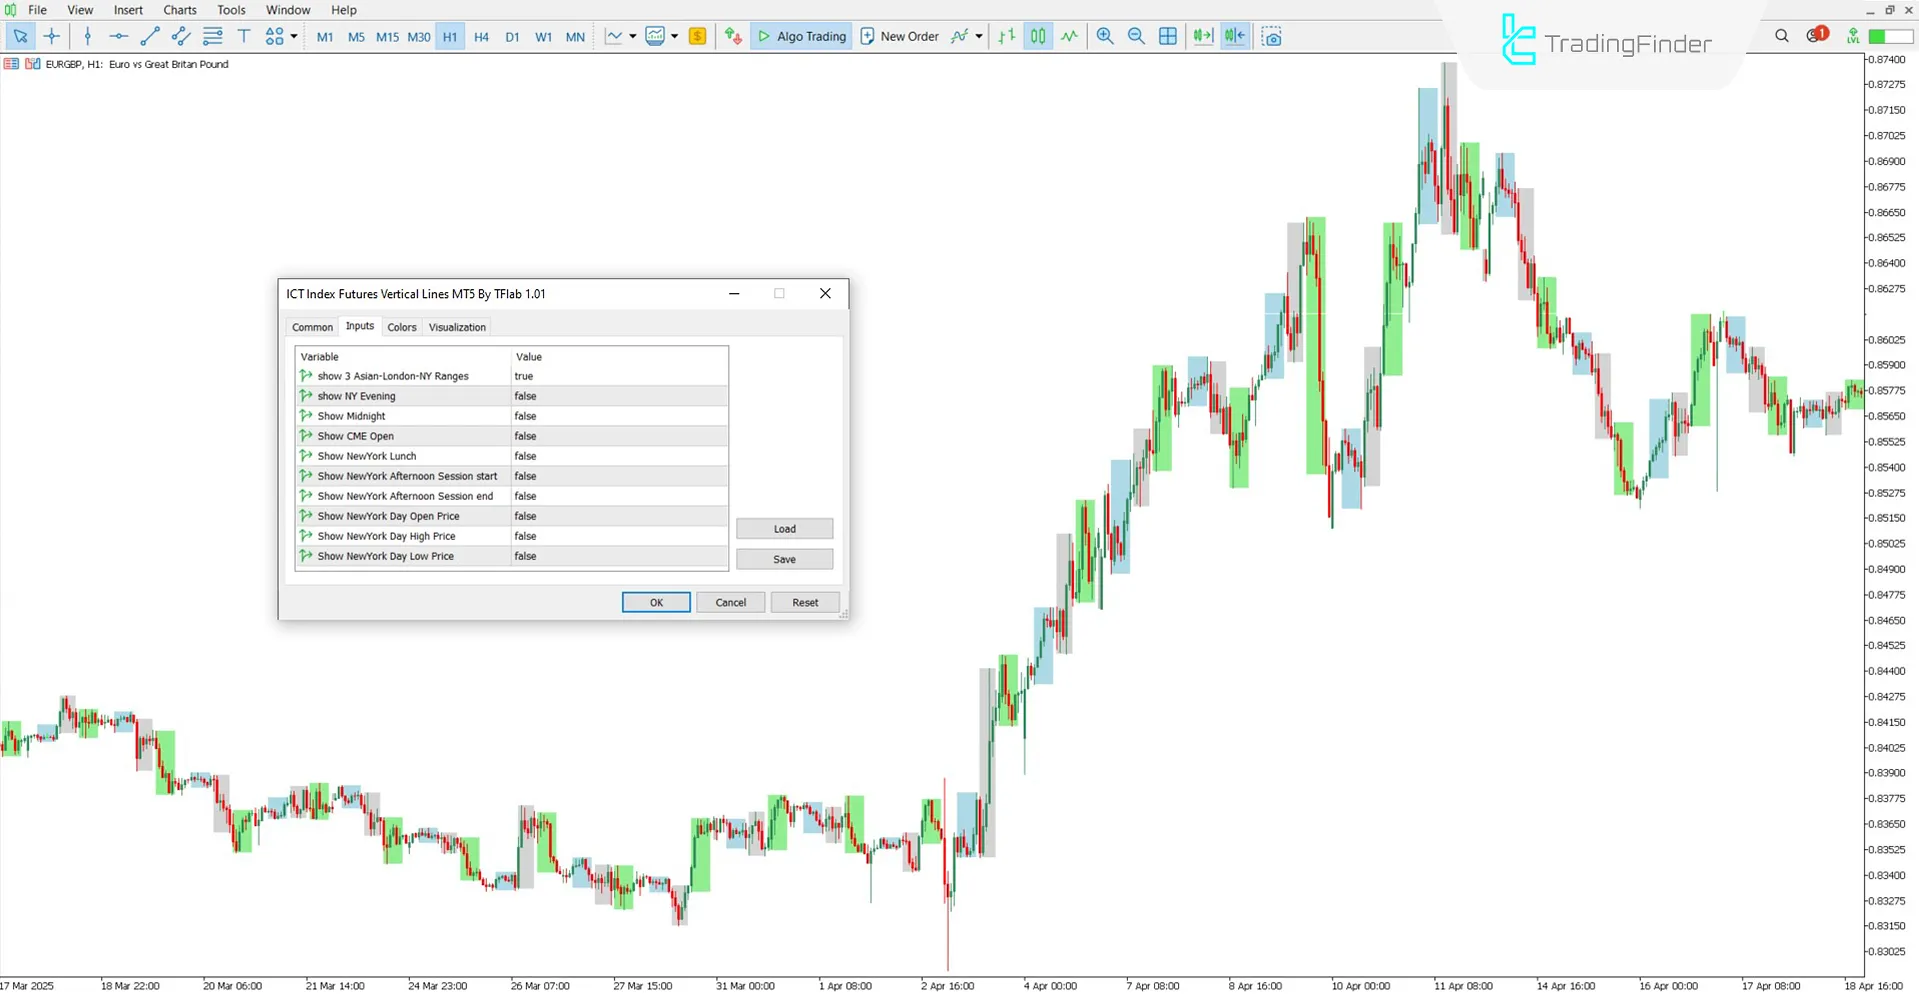Switch to the Colors tab
This screenshot has height=996, width=1919.
coord(401,327)
